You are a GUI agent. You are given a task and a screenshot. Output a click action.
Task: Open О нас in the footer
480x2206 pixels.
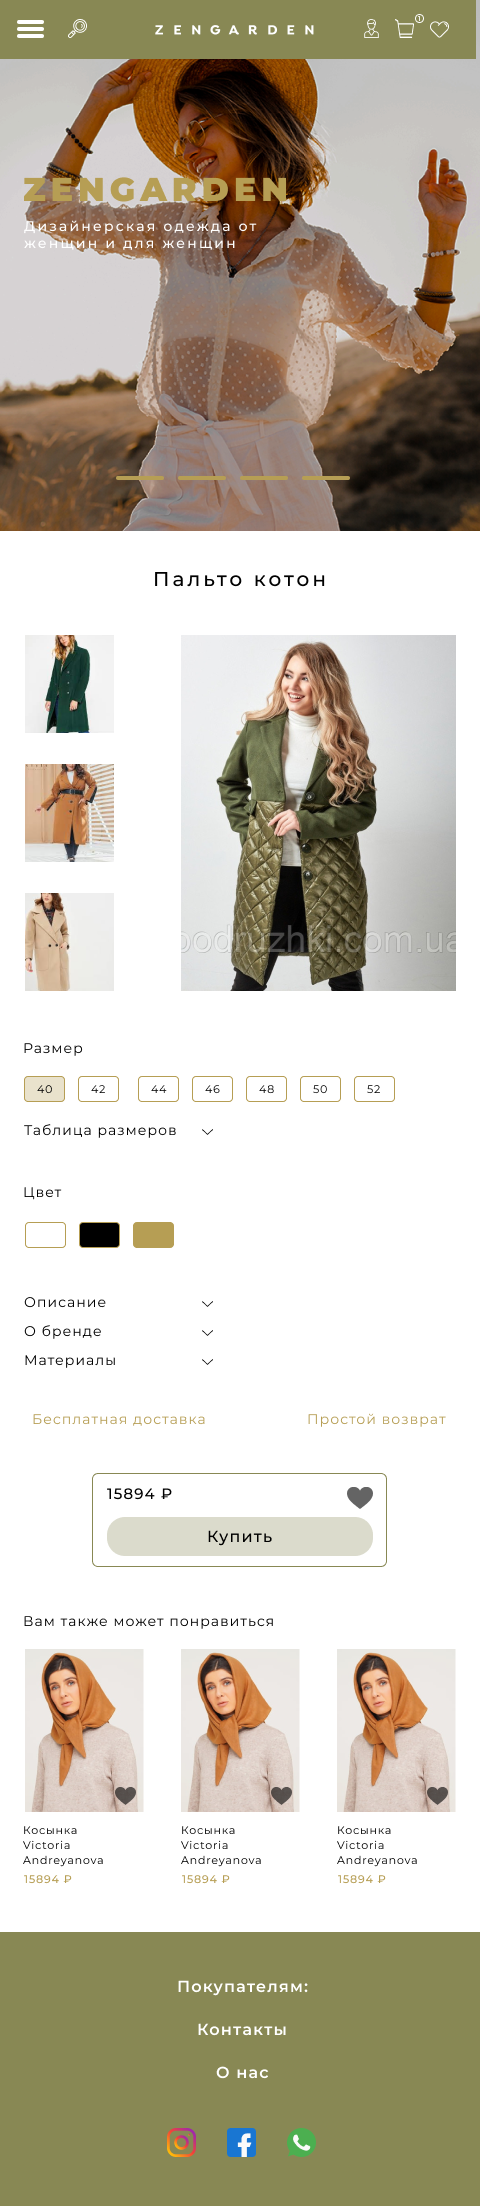point(242,2072)
